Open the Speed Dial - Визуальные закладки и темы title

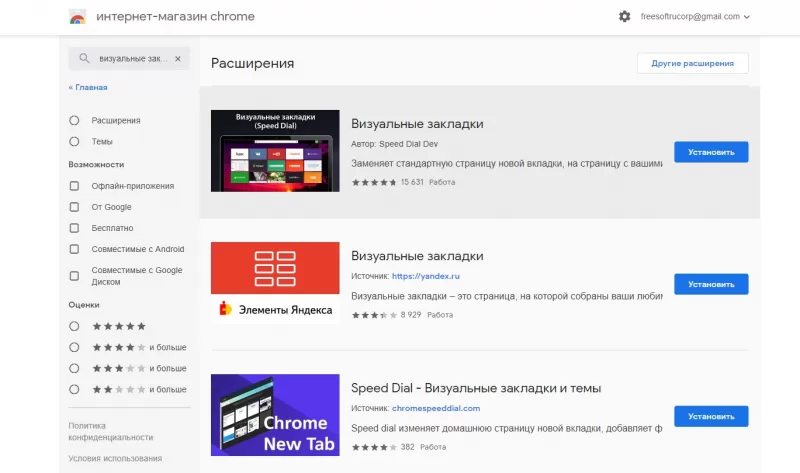[476, 388]
